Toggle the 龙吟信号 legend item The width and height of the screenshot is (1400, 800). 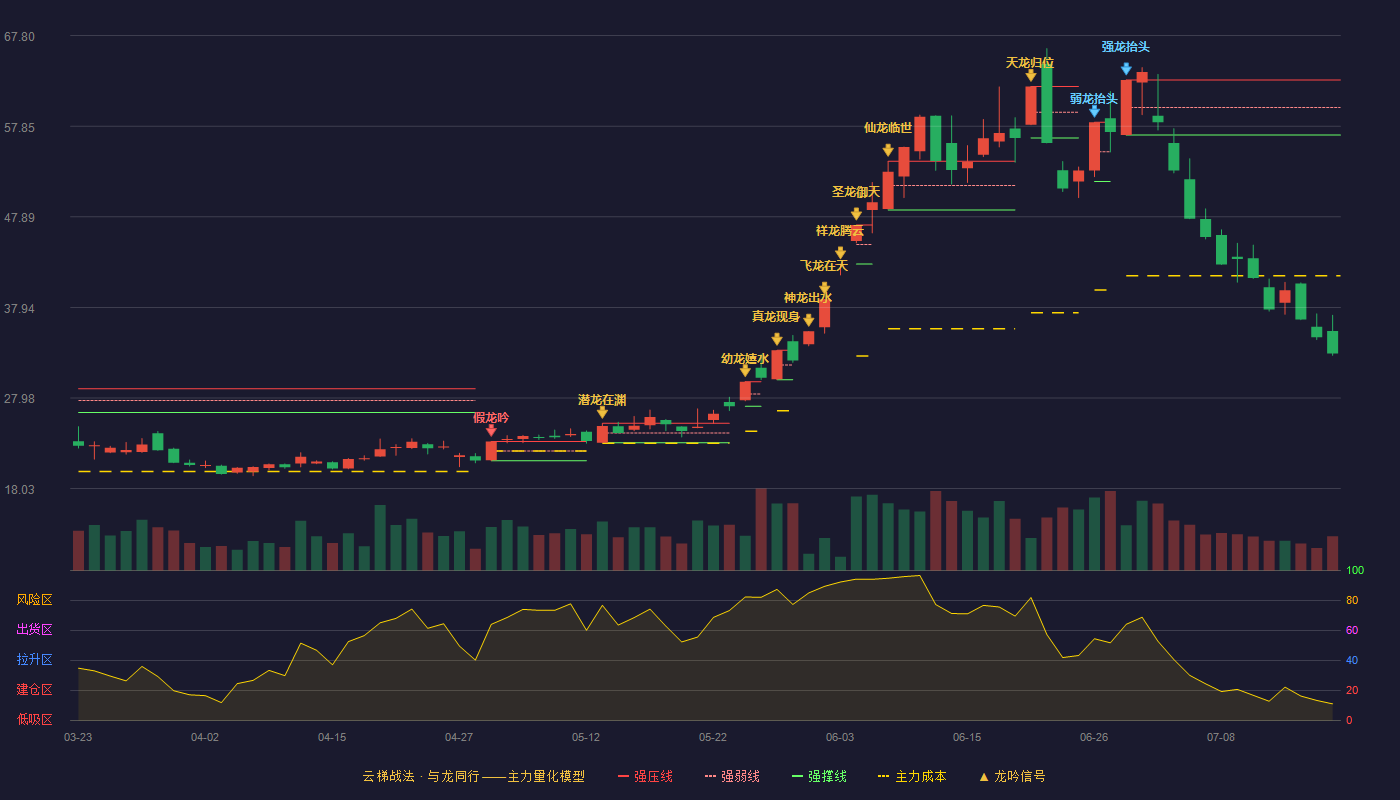[x=1012, y=776]
